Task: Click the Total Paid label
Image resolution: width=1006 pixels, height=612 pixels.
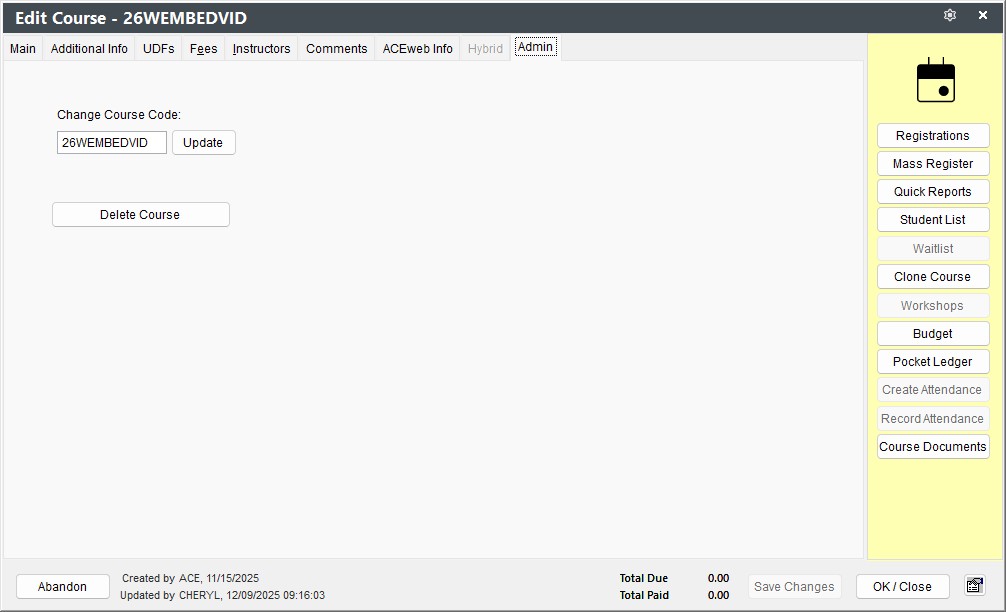Action: coord(644,595)
